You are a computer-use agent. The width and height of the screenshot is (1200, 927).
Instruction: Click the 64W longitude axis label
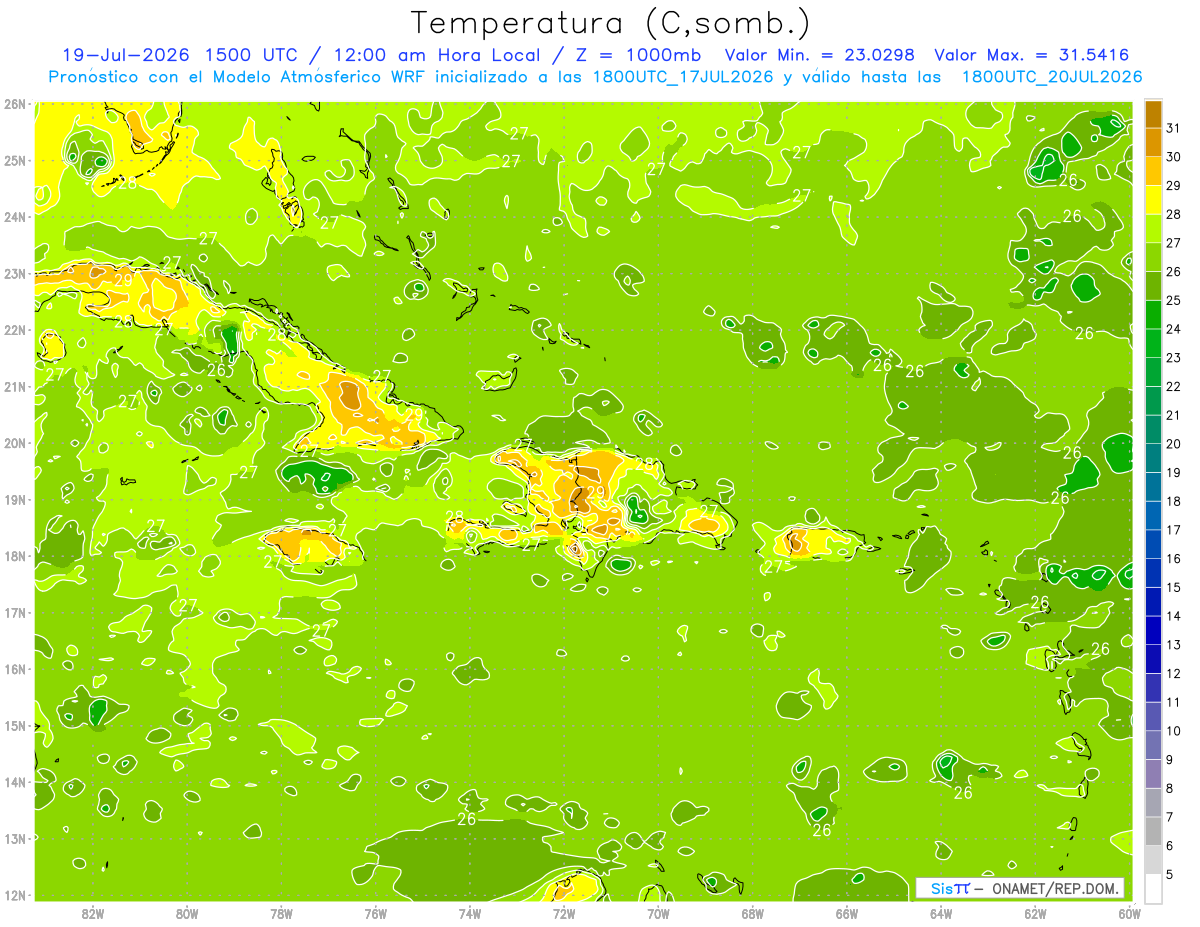pos(940,913)
